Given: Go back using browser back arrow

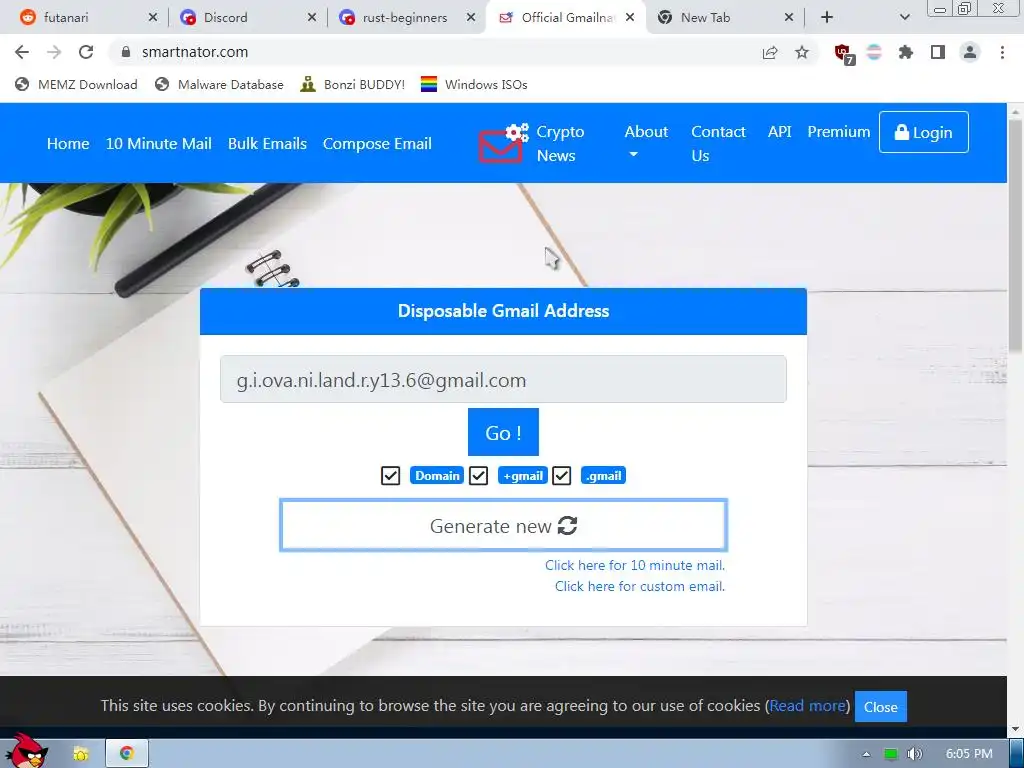Looking at the screenshot, I should (22, 52).
